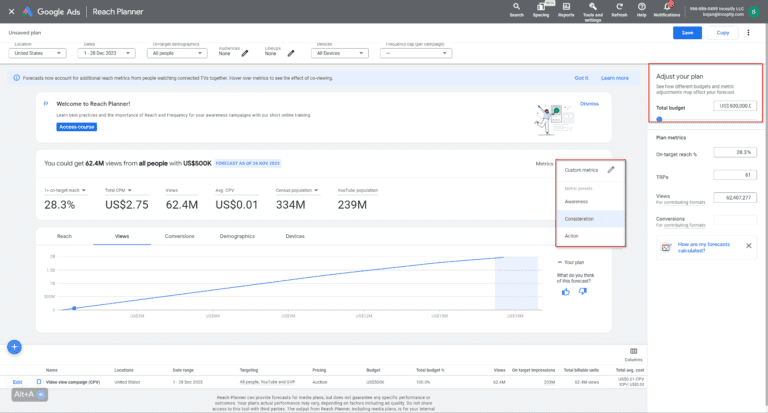Close the forecasts calculated card
This screenshot has height=413, width=768.
748,246
